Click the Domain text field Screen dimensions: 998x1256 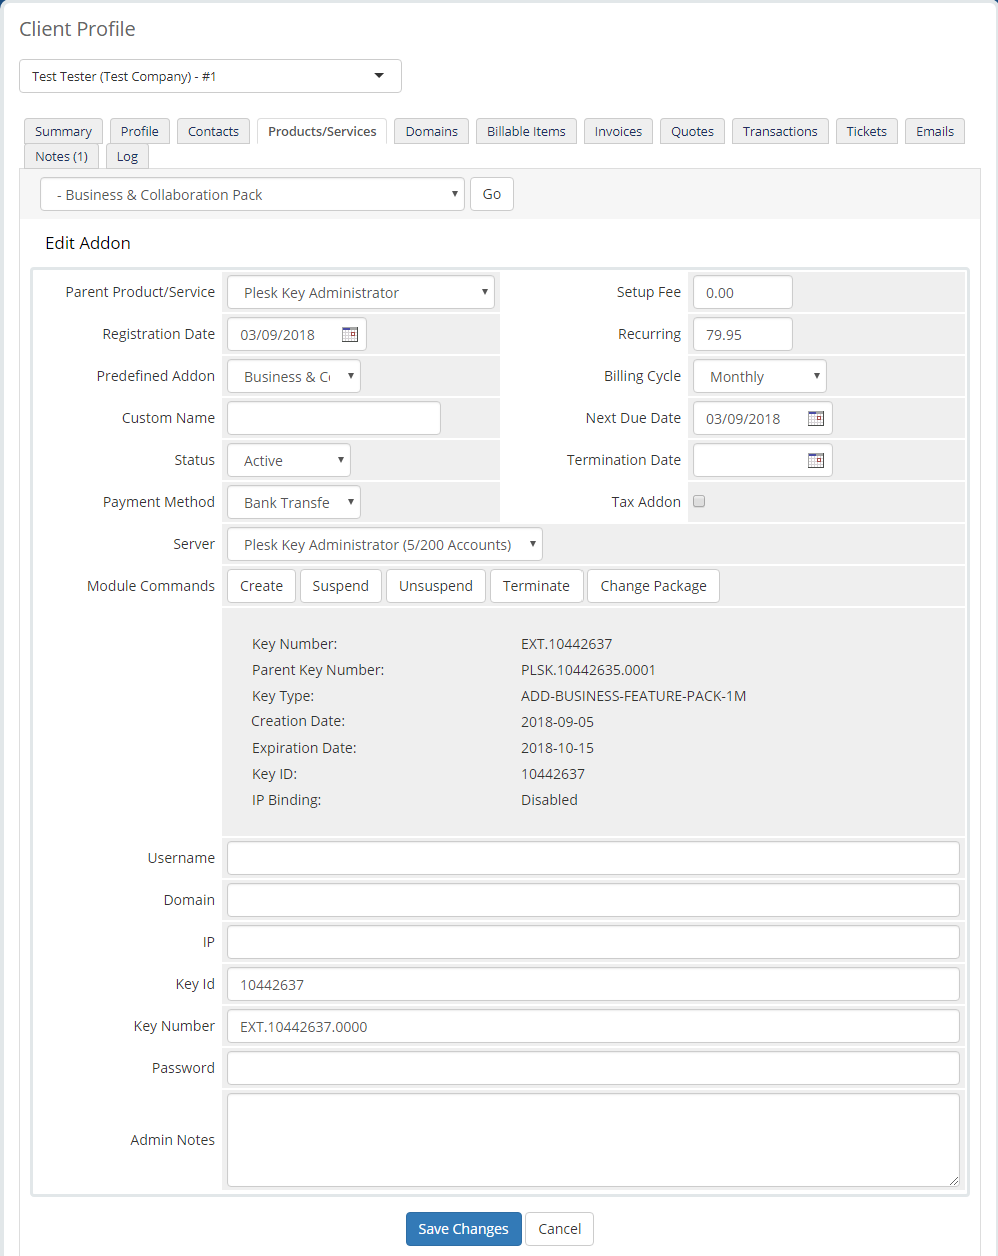593,900
